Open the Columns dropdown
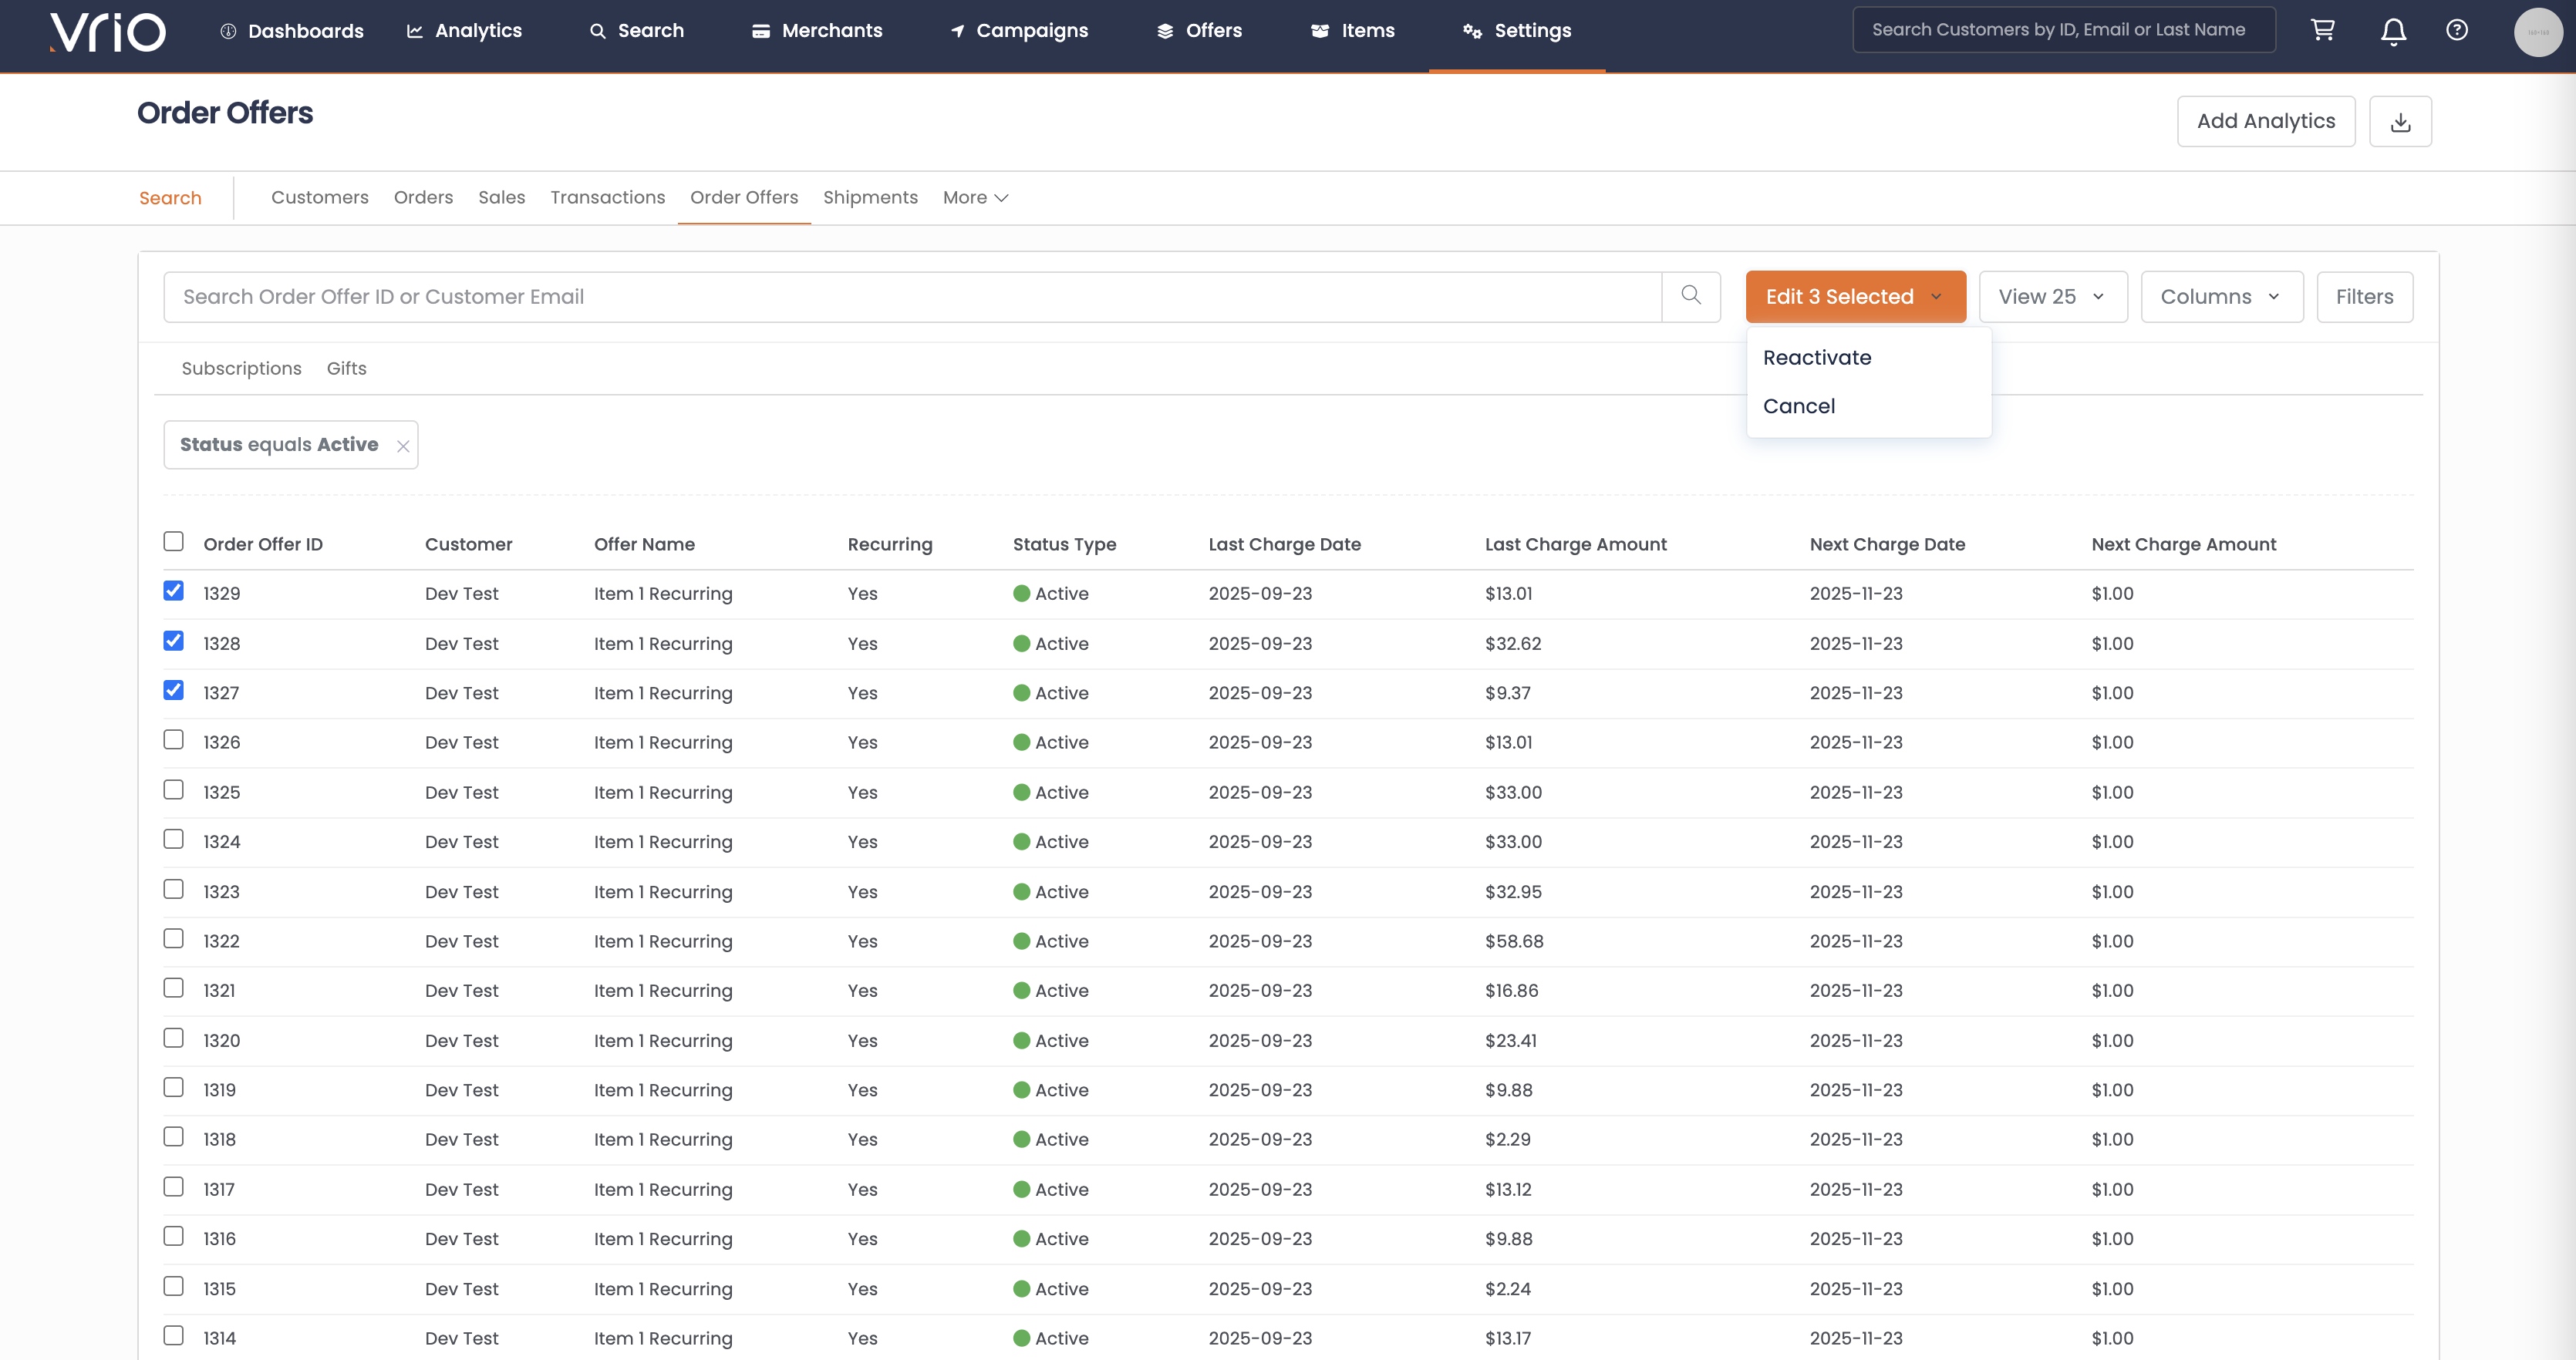 (x=2221, y=297)
